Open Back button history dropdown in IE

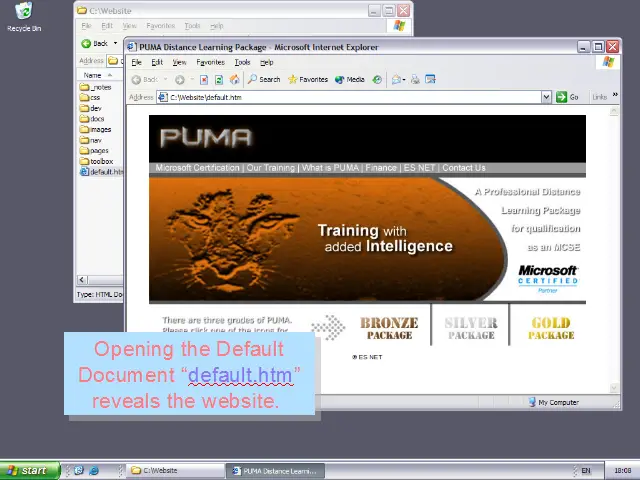[x=165, y=80]
